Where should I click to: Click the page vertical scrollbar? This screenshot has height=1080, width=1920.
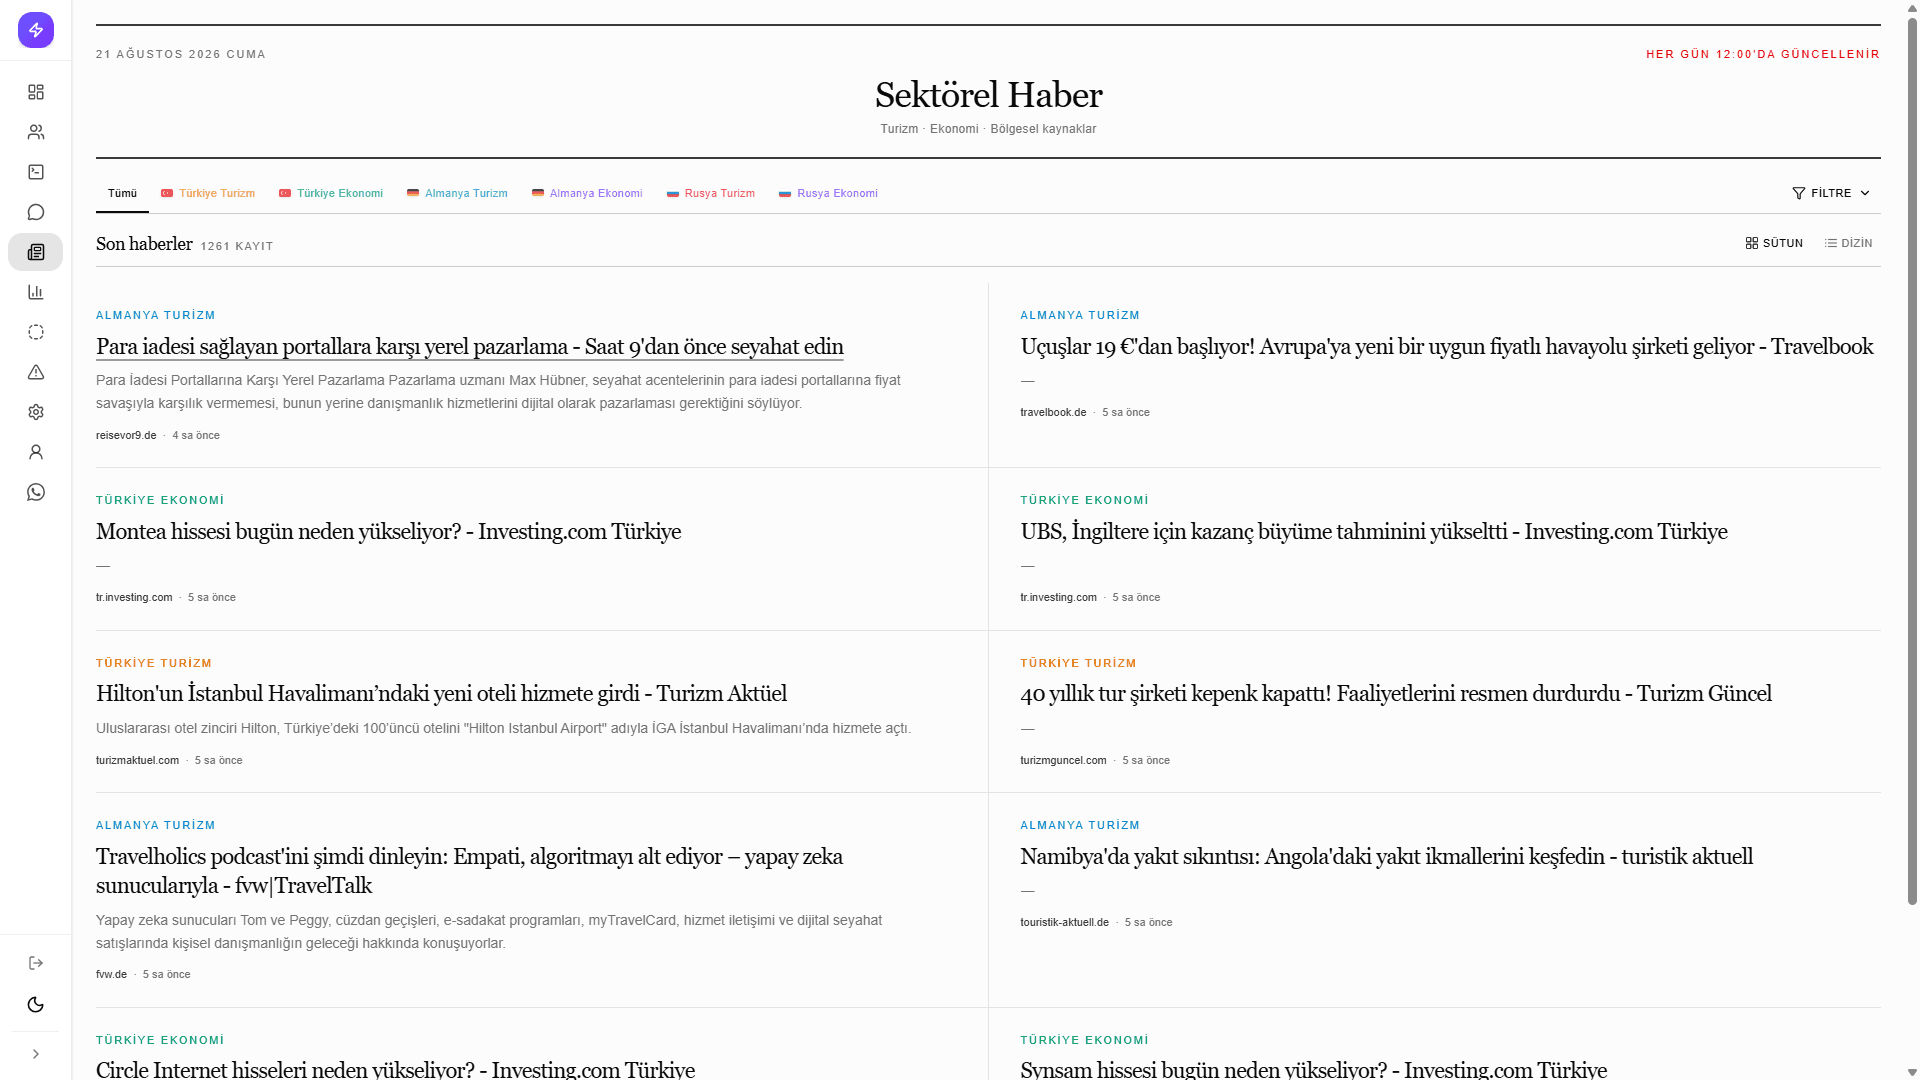click(x=1912, y=460)
